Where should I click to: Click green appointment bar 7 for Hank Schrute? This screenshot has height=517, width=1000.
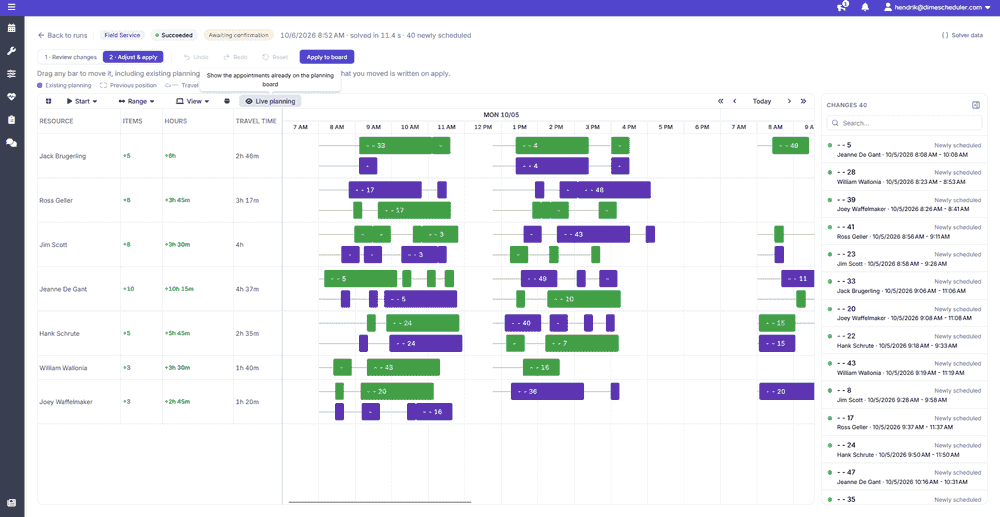582,344
